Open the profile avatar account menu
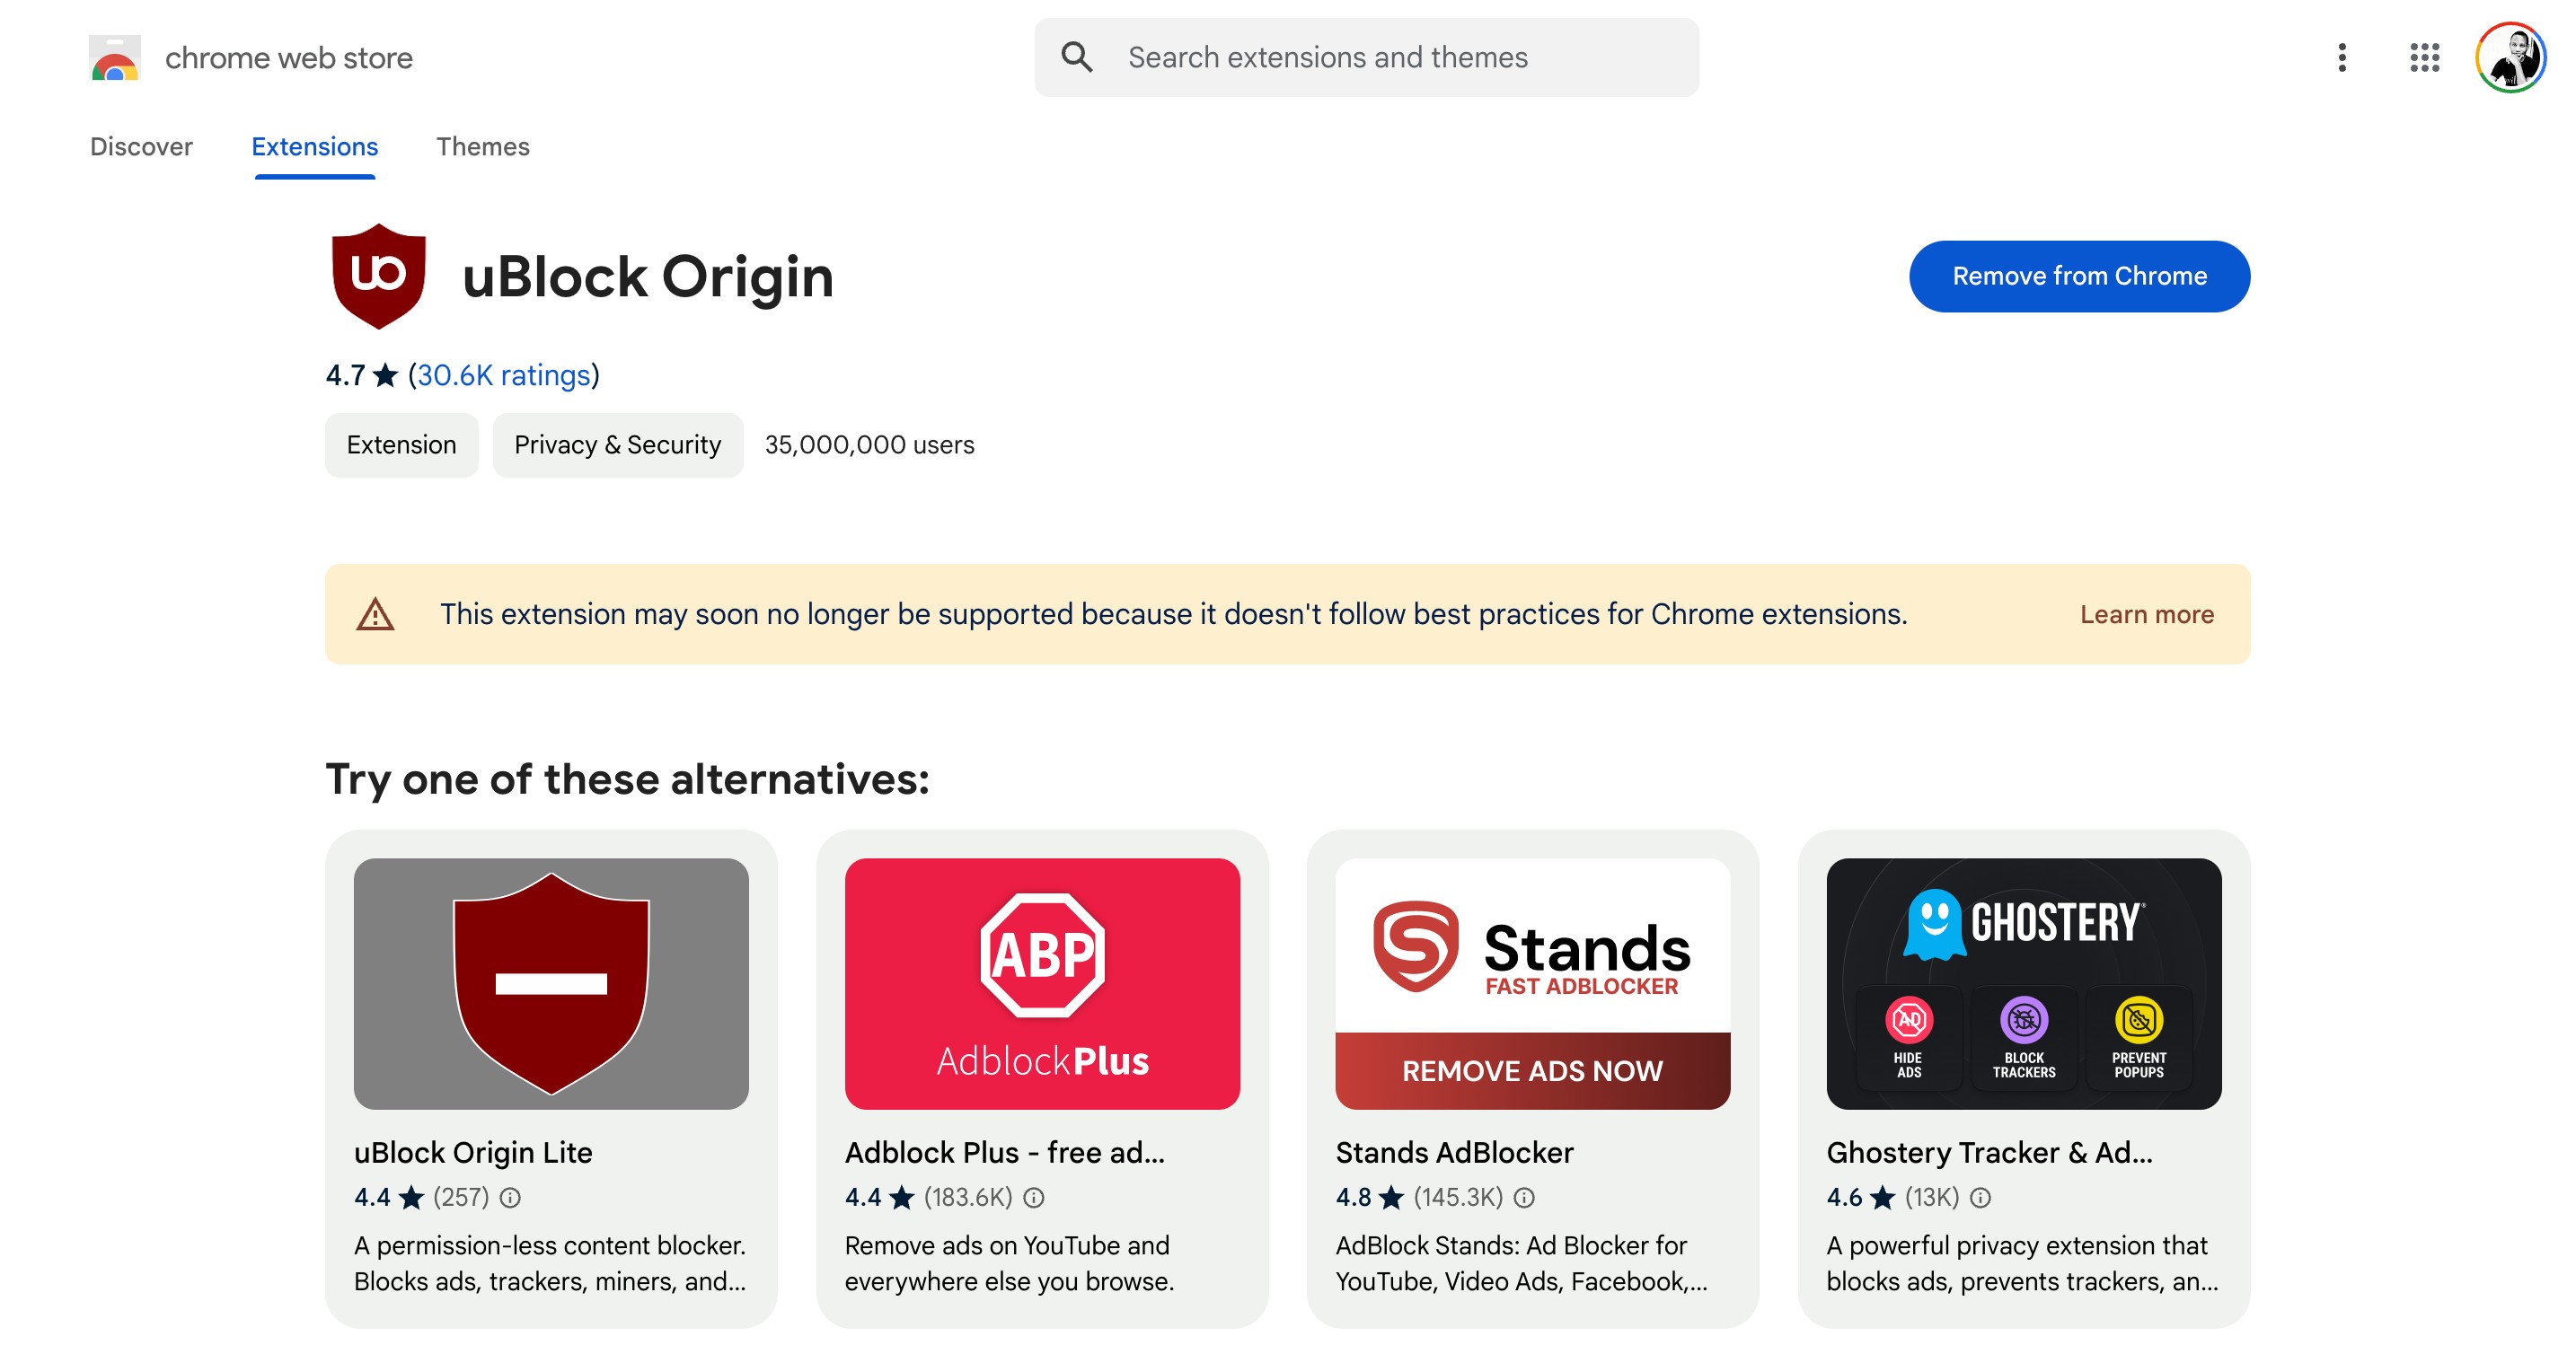Screen dimensions: 2576x1354 click(2511, 57)
